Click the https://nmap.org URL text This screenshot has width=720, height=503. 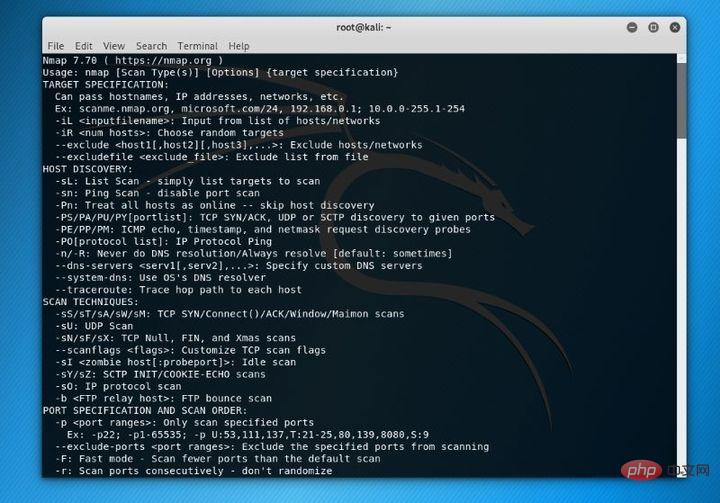[163, 60]
